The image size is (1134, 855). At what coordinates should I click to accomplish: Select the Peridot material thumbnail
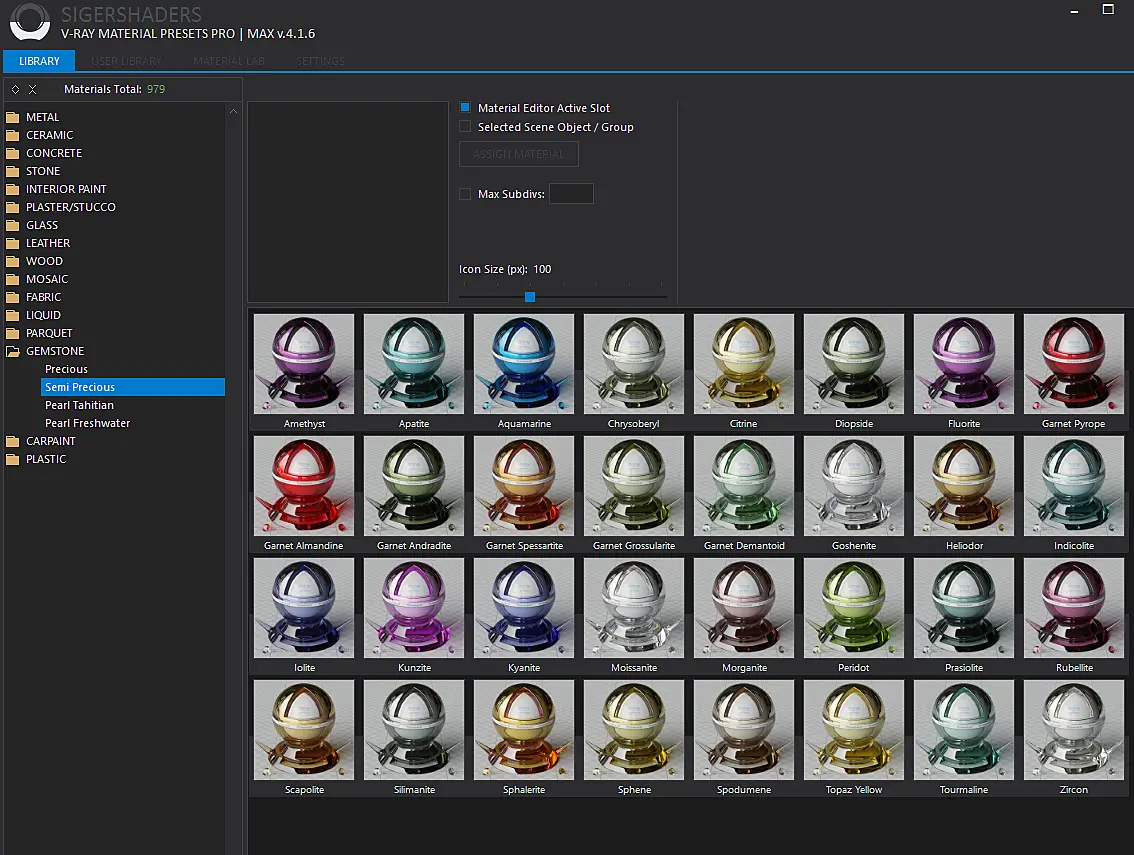click(x=853, y=608)
